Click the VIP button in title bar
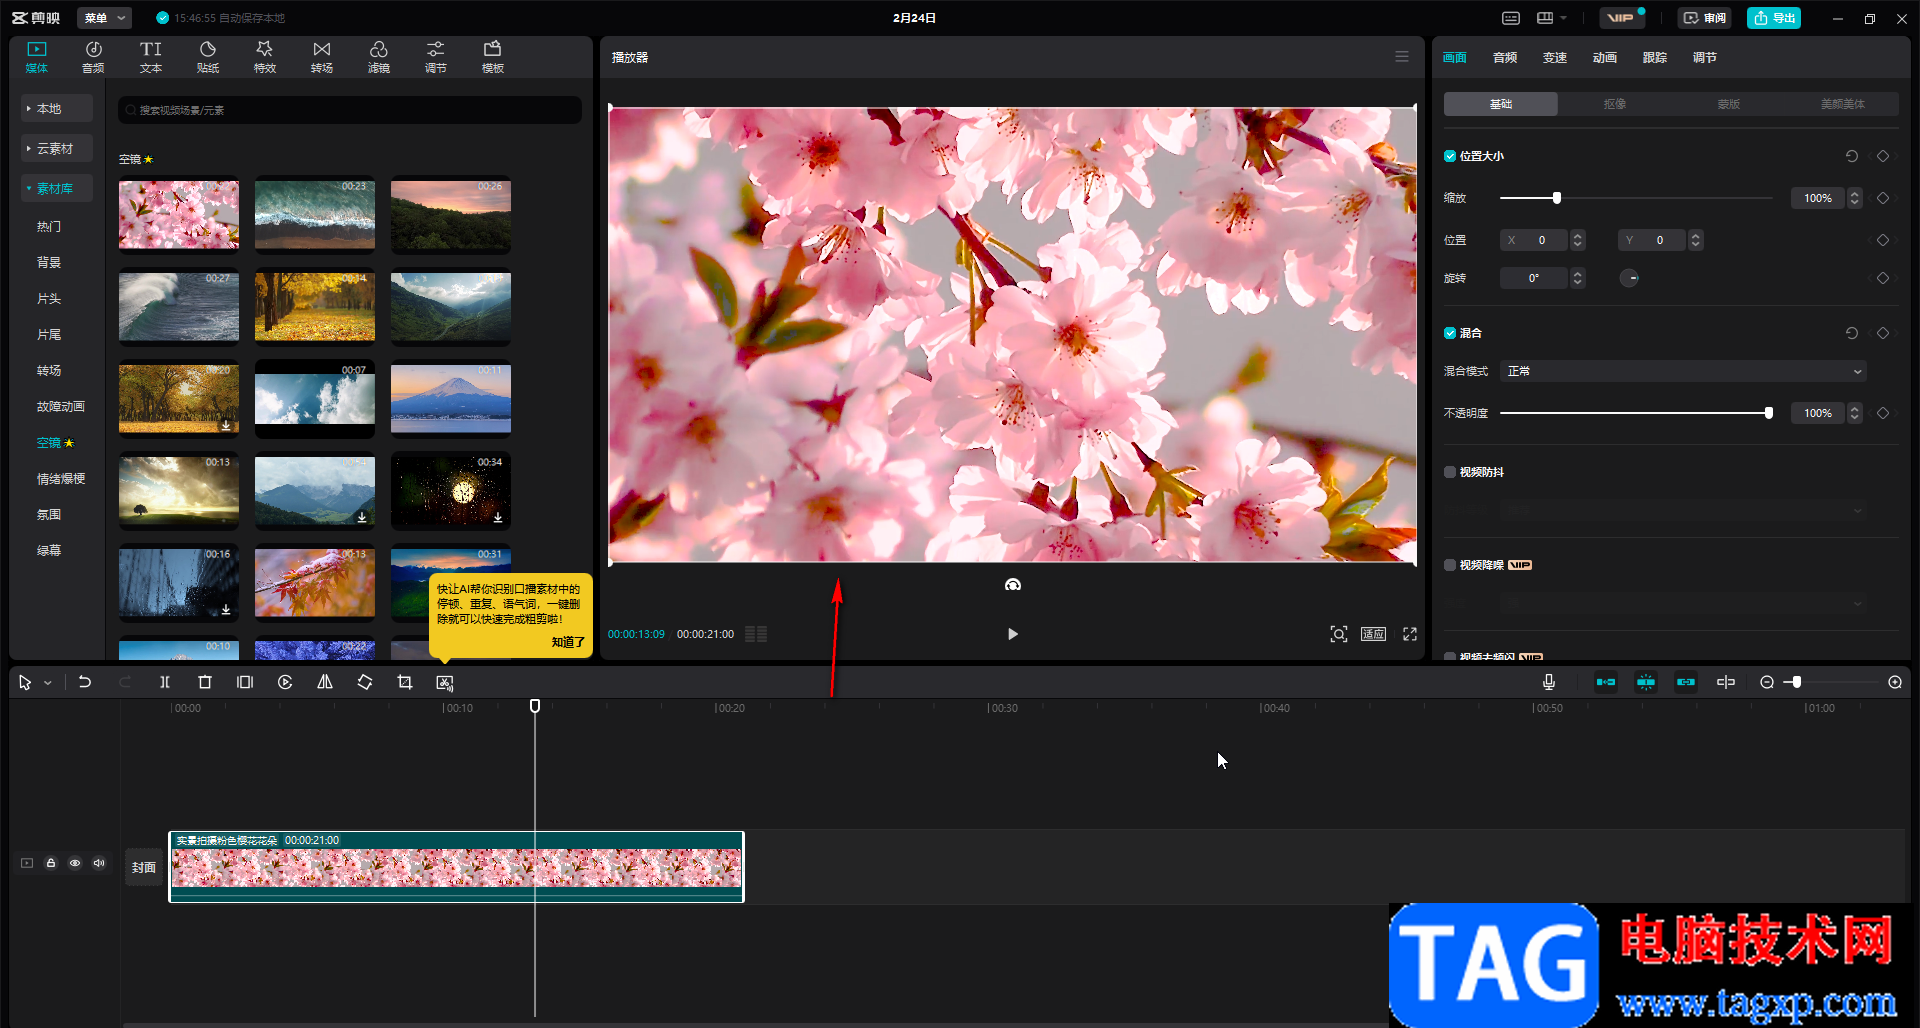1920x1028 pixels. click(x=1621, y=18)
